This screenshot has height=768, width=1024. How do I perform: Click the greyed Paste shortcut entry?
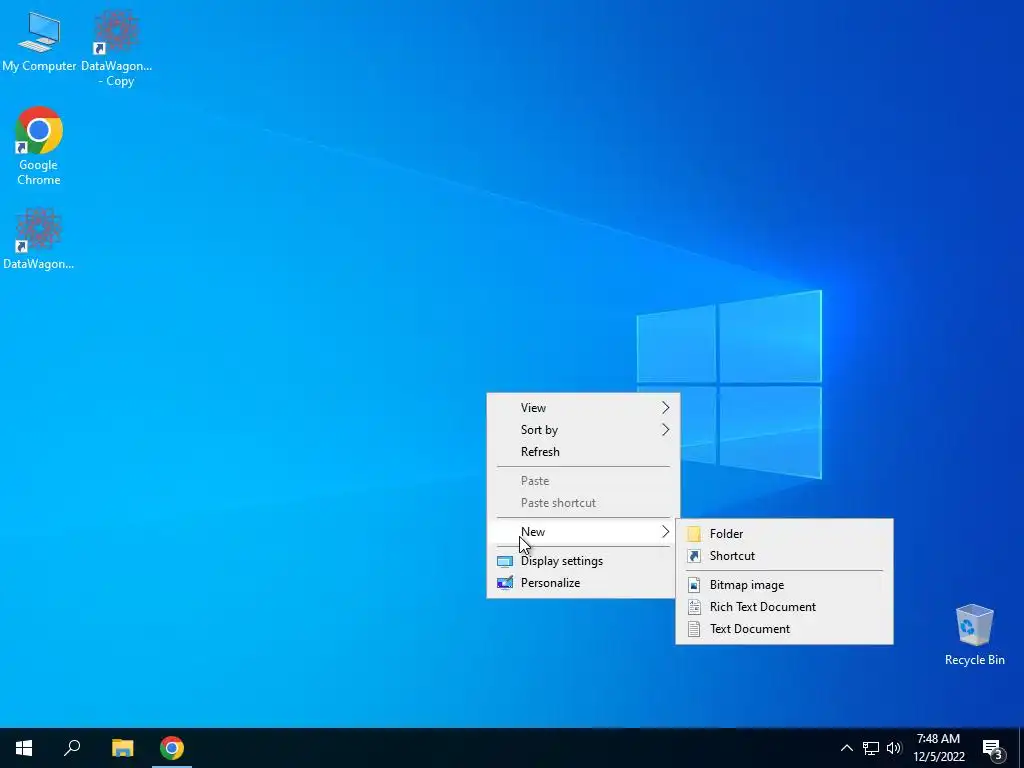pyautogui.click(x=583, y=503)
